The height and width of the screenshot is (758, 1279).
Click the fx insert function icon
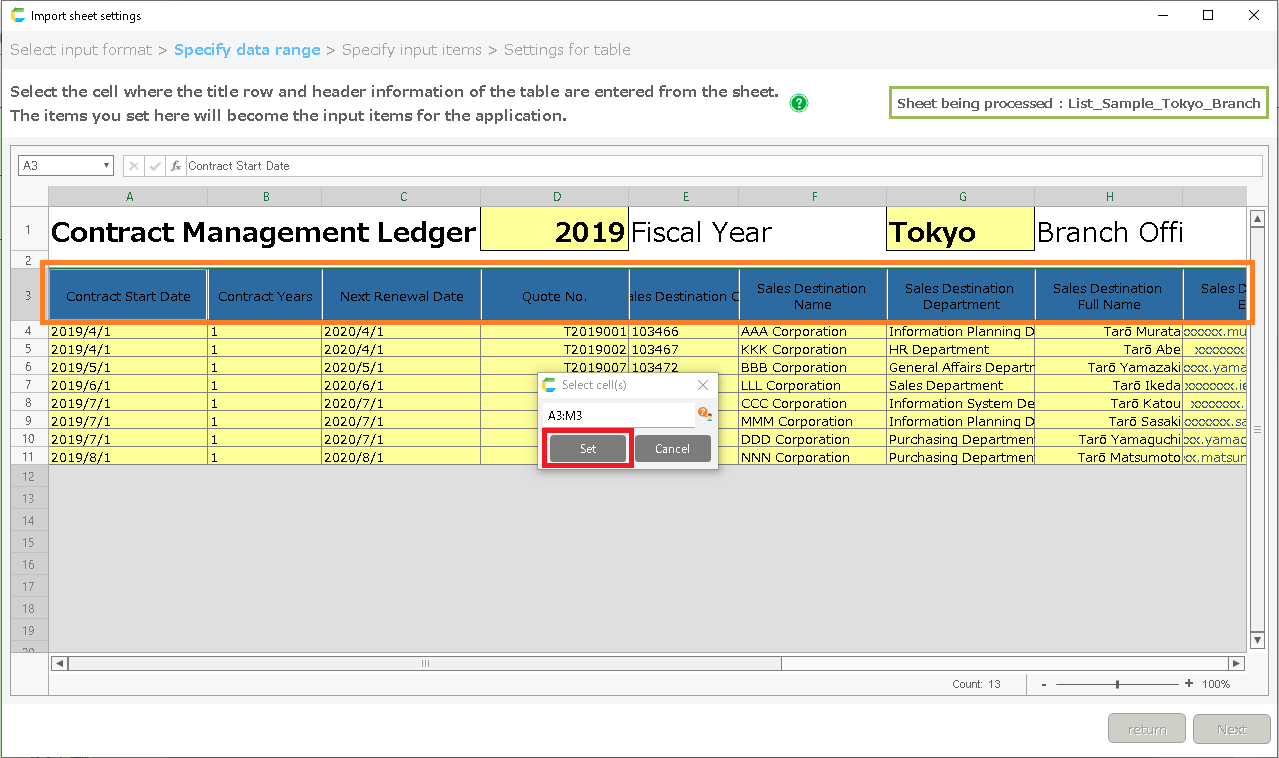[x=176, y=166]
